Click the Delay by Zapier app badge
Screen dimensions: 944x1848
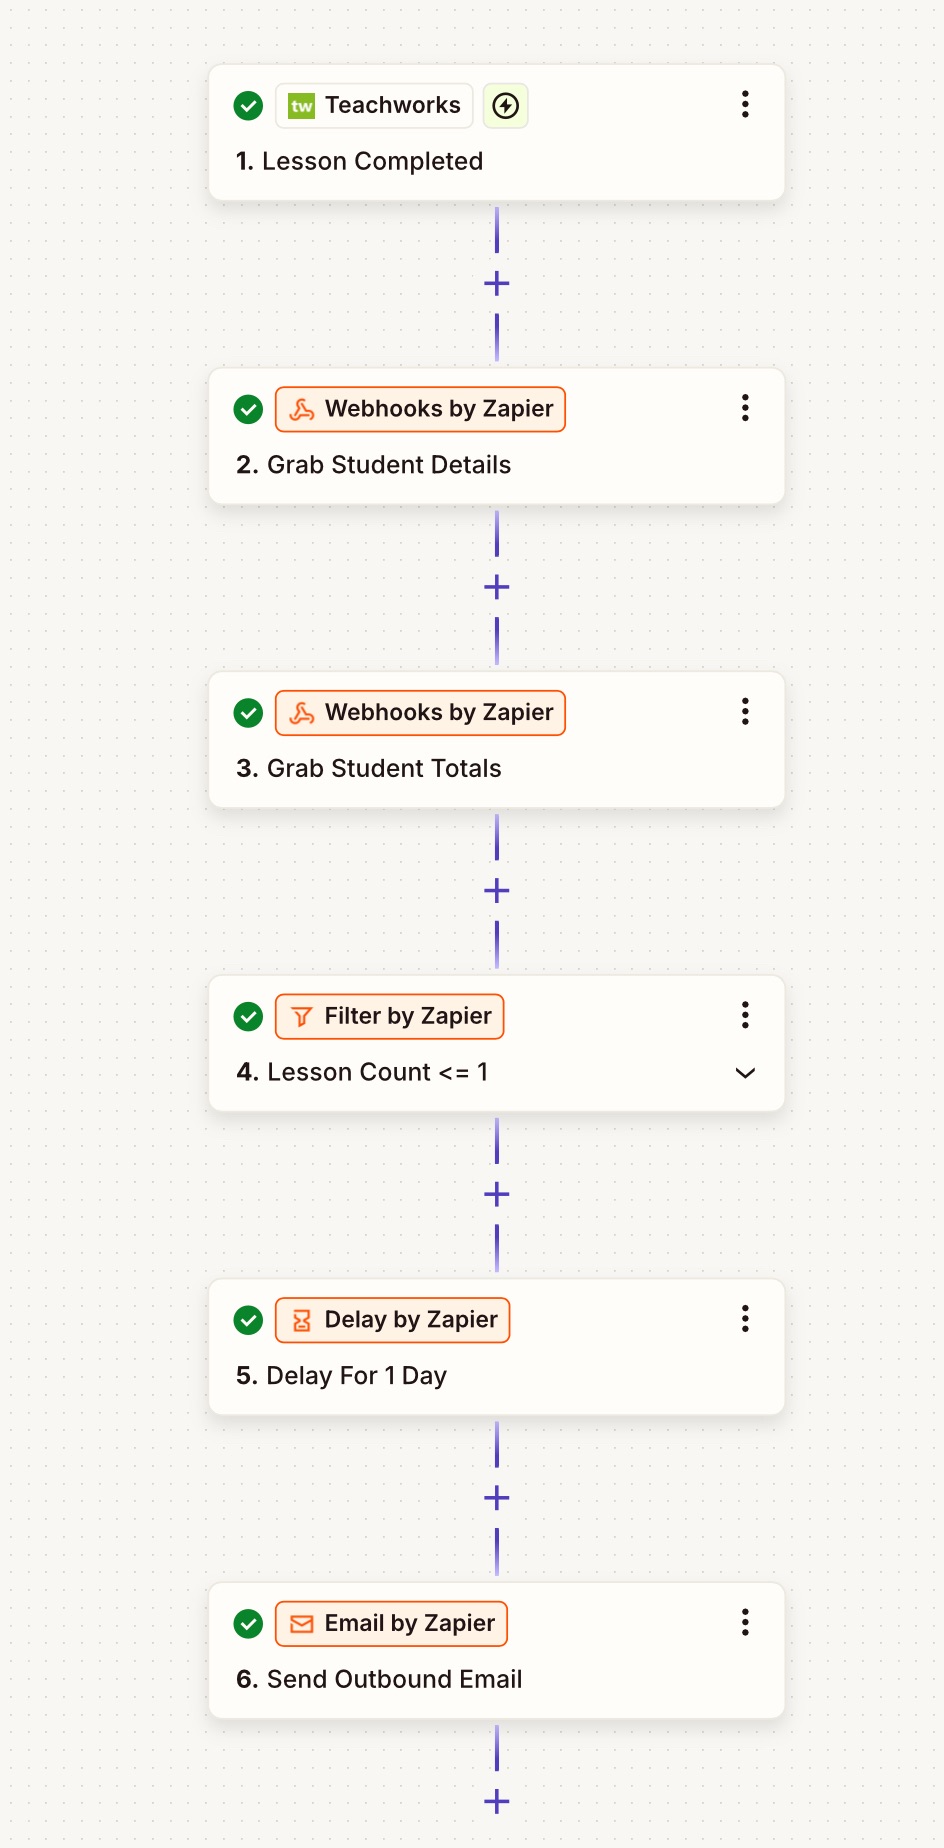(392, 1320)
